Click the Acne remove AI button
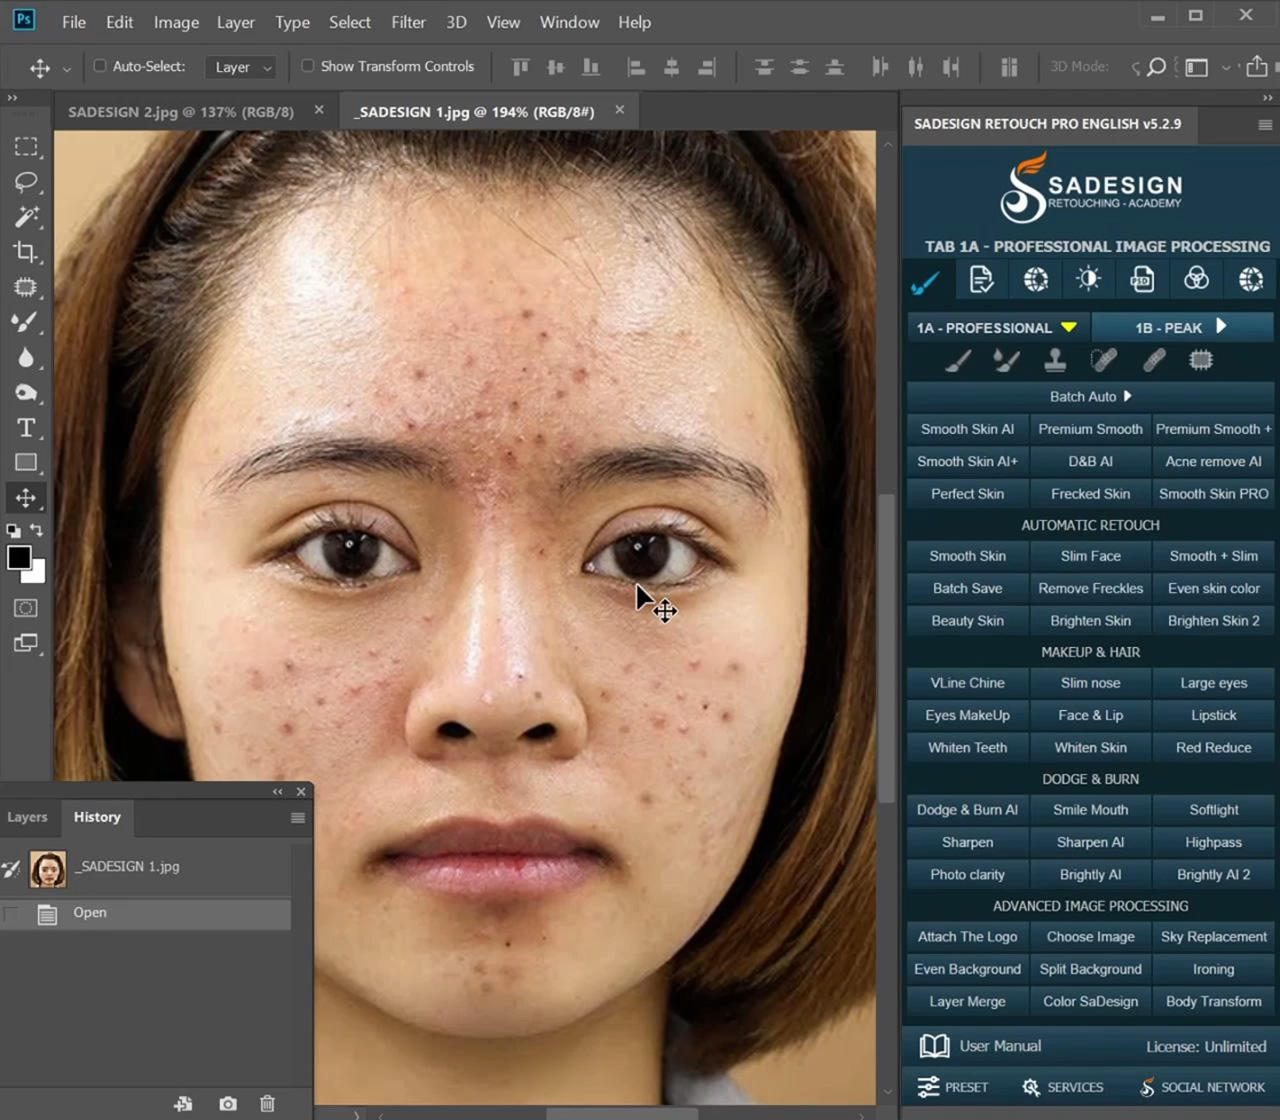 1213,461
